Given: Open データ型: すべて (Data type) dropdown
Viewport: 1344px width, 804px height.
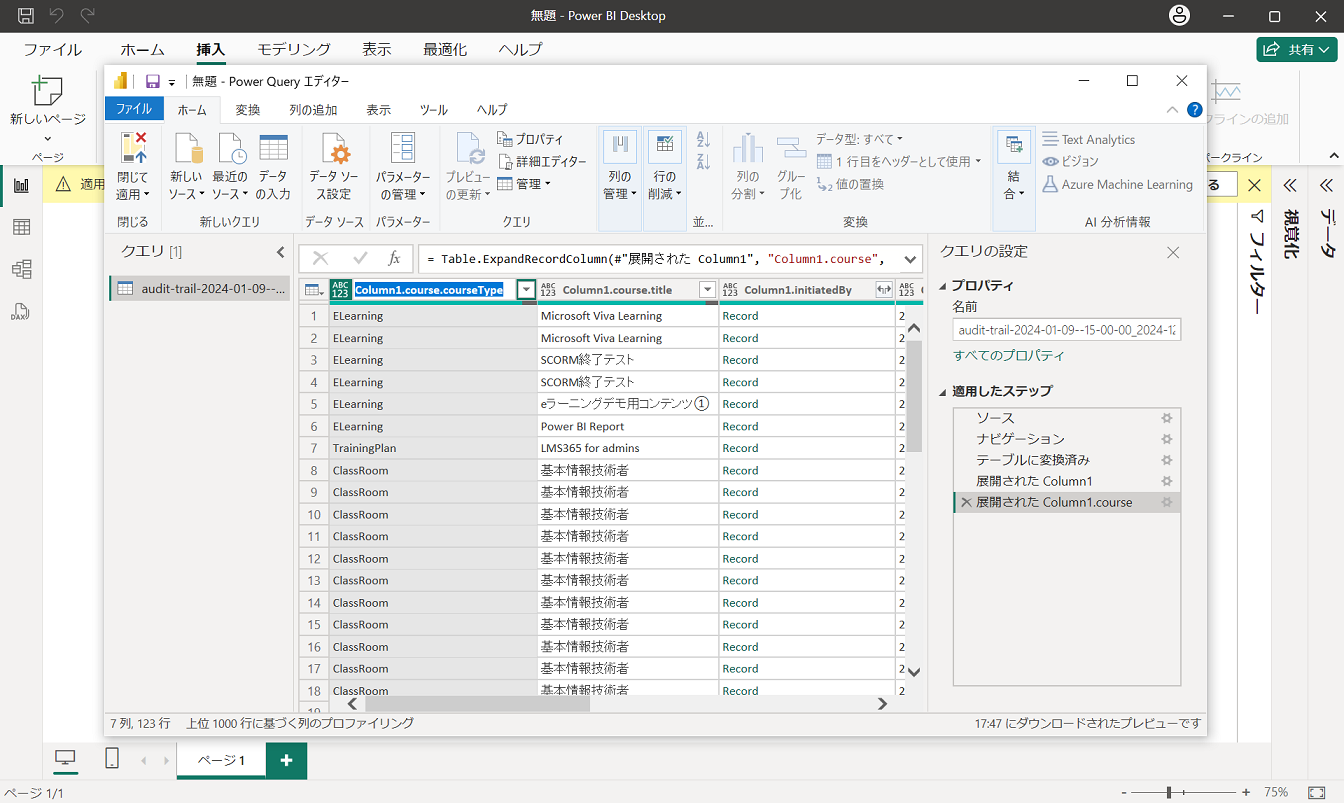Looking at the screenshot, I should 859,139.
